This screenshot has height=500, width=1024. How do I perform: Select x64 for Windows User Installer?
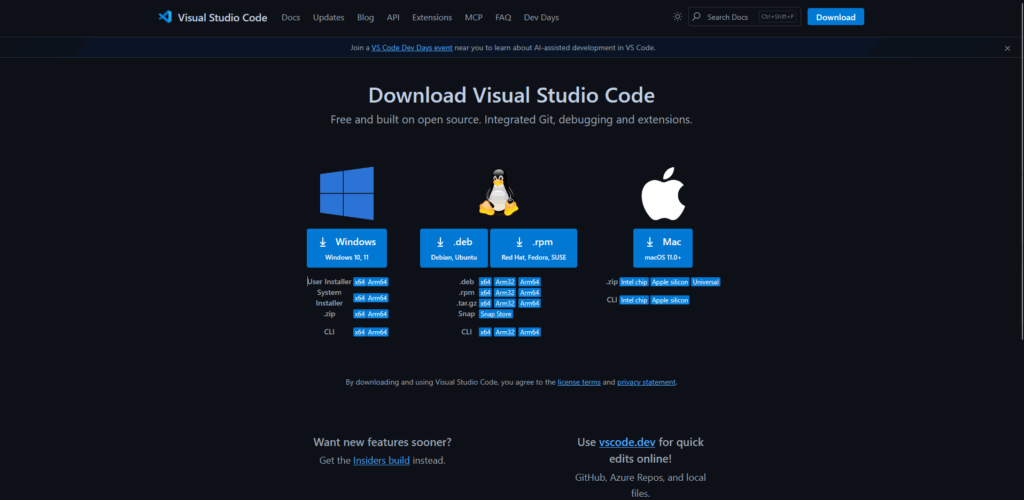click(x=359, y=282)
